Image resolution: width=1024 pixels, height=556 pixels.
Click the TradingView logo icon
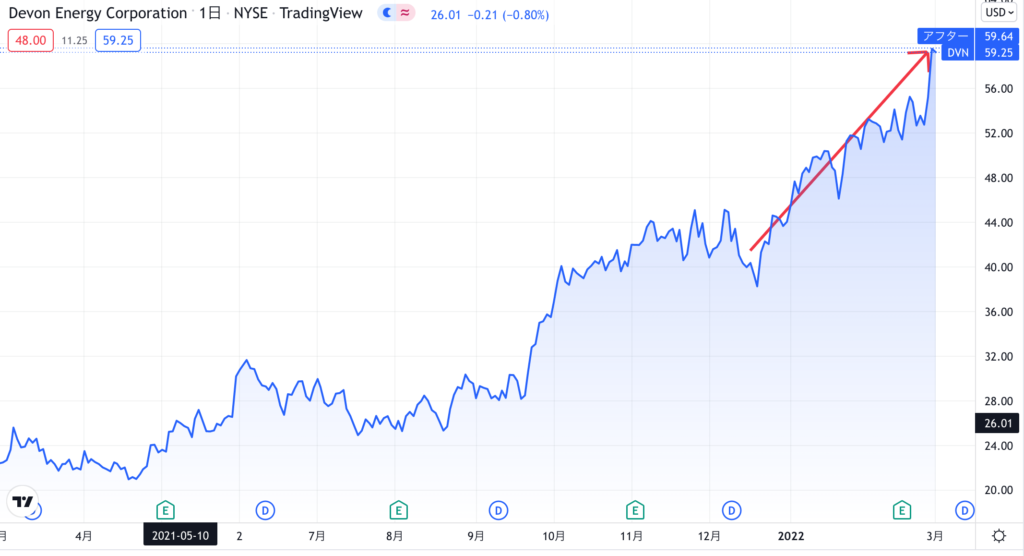(x=23, y=502)
